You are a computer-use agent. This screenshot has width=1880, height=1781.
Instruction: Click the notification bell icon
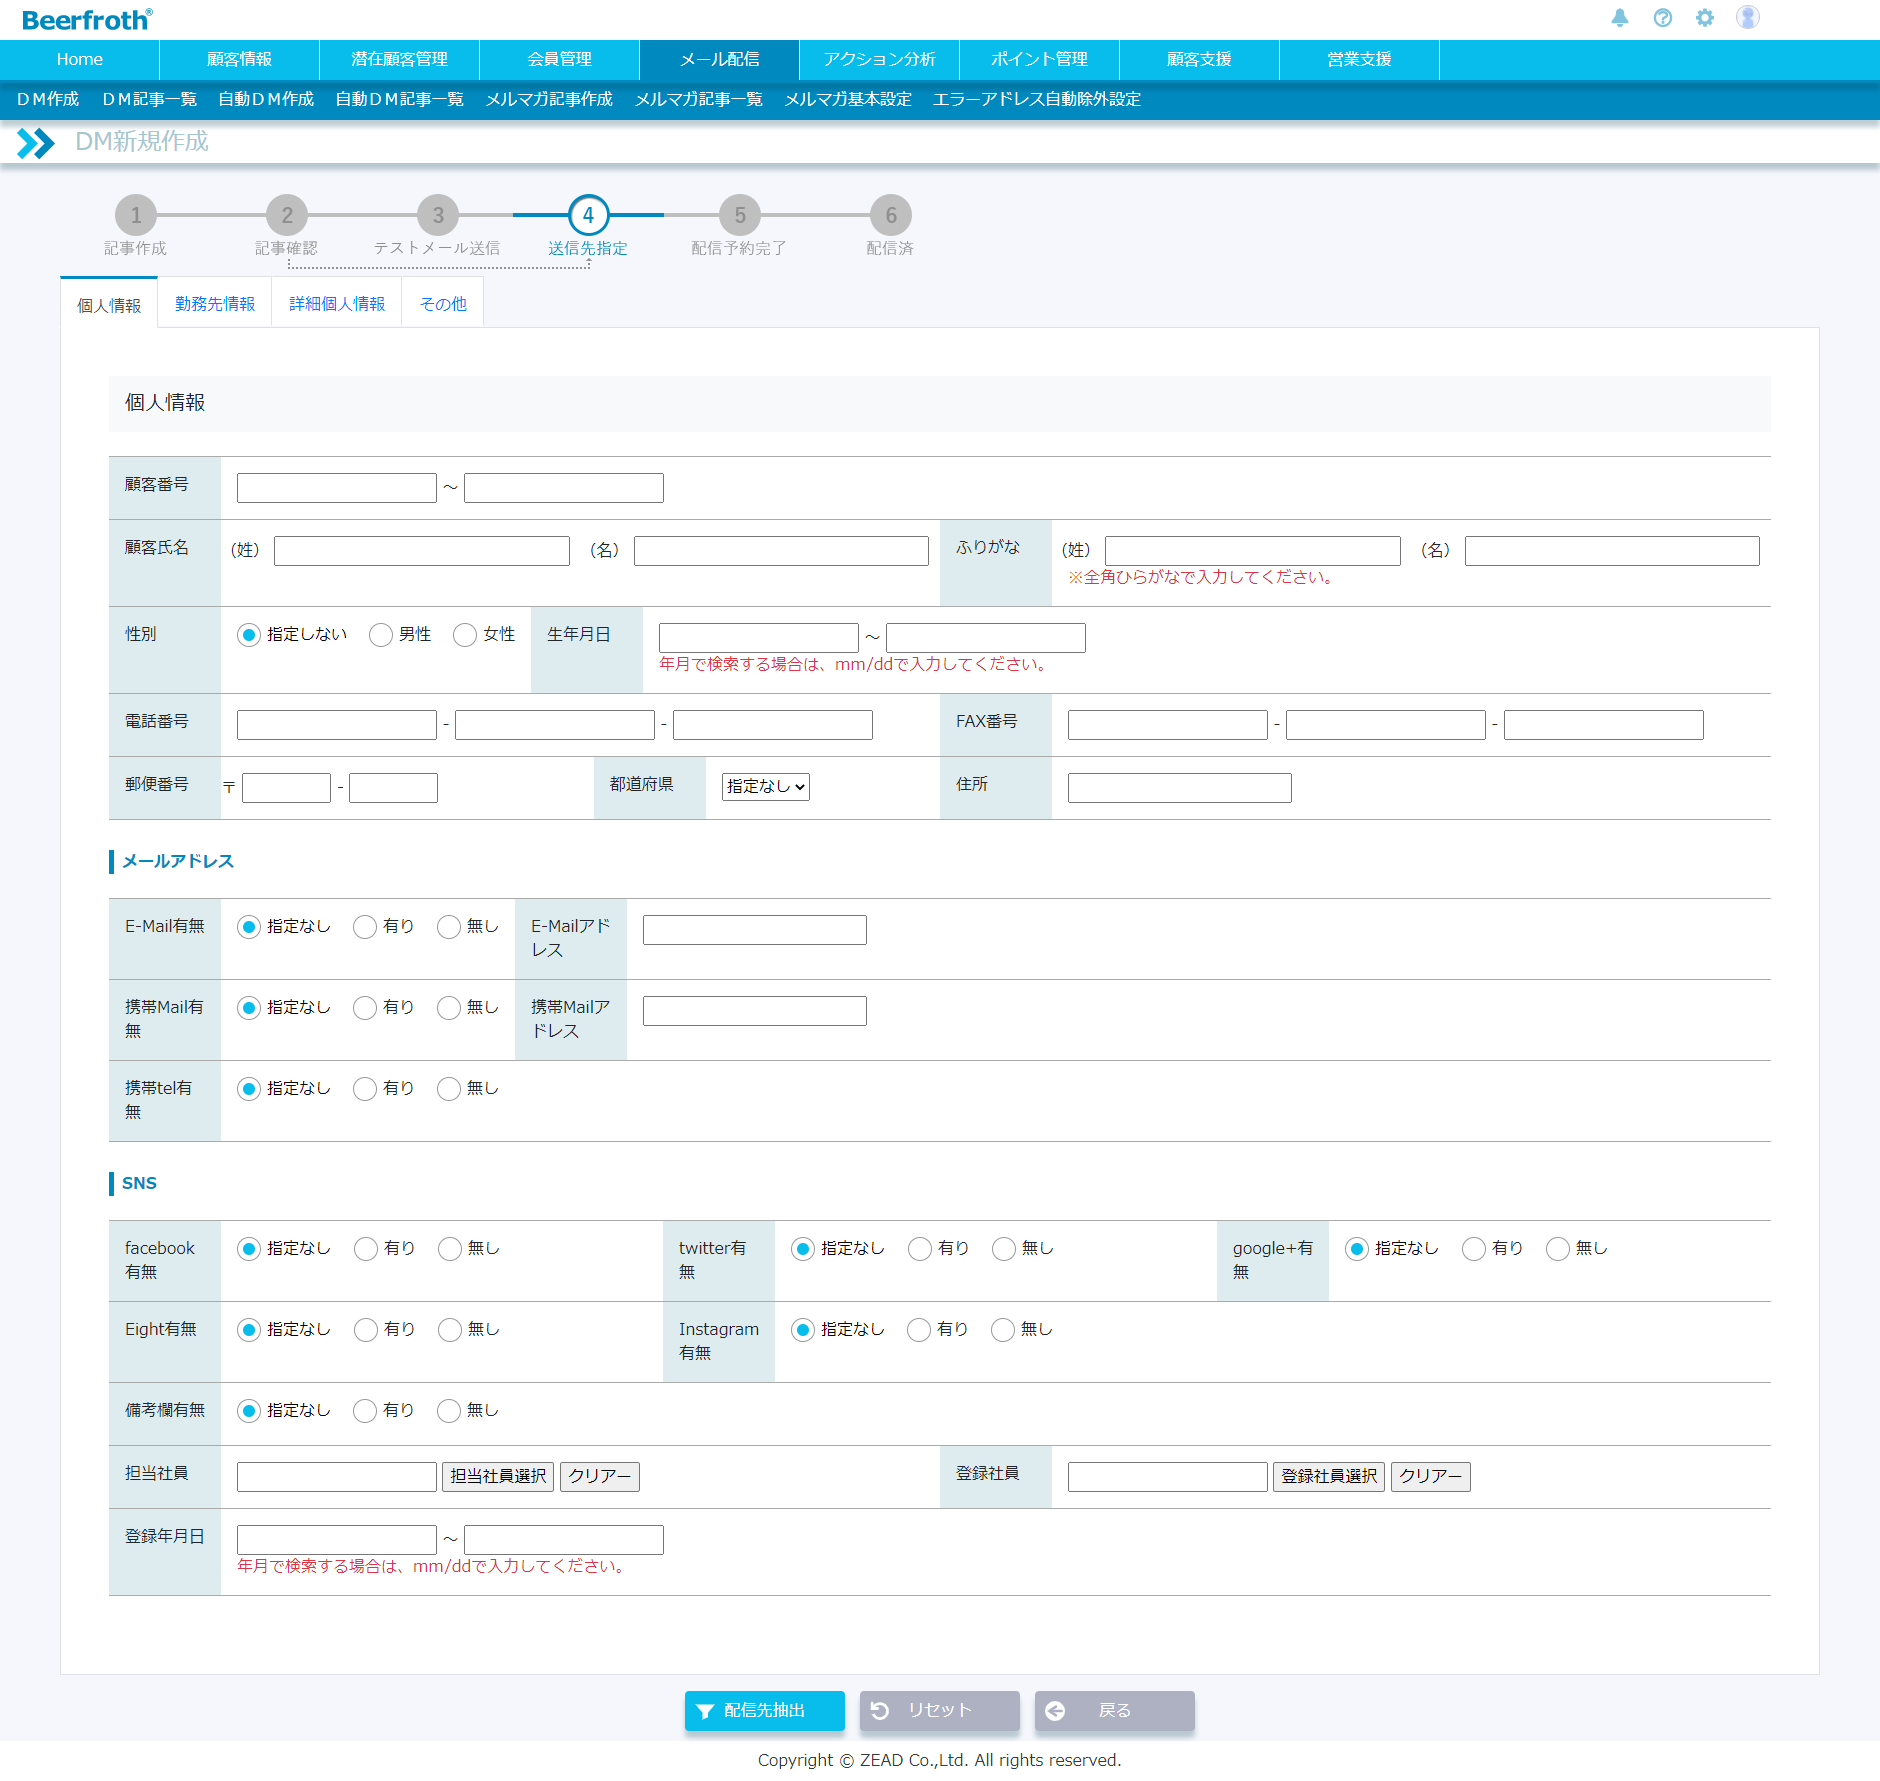point(1619,18)
